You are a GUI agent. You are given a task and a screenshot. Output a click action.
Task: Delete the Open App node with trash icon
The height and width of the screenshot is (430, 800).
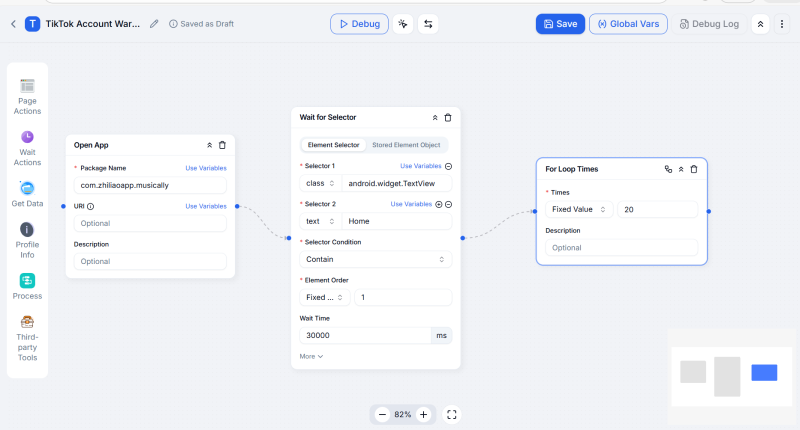[x=222, y=145]
